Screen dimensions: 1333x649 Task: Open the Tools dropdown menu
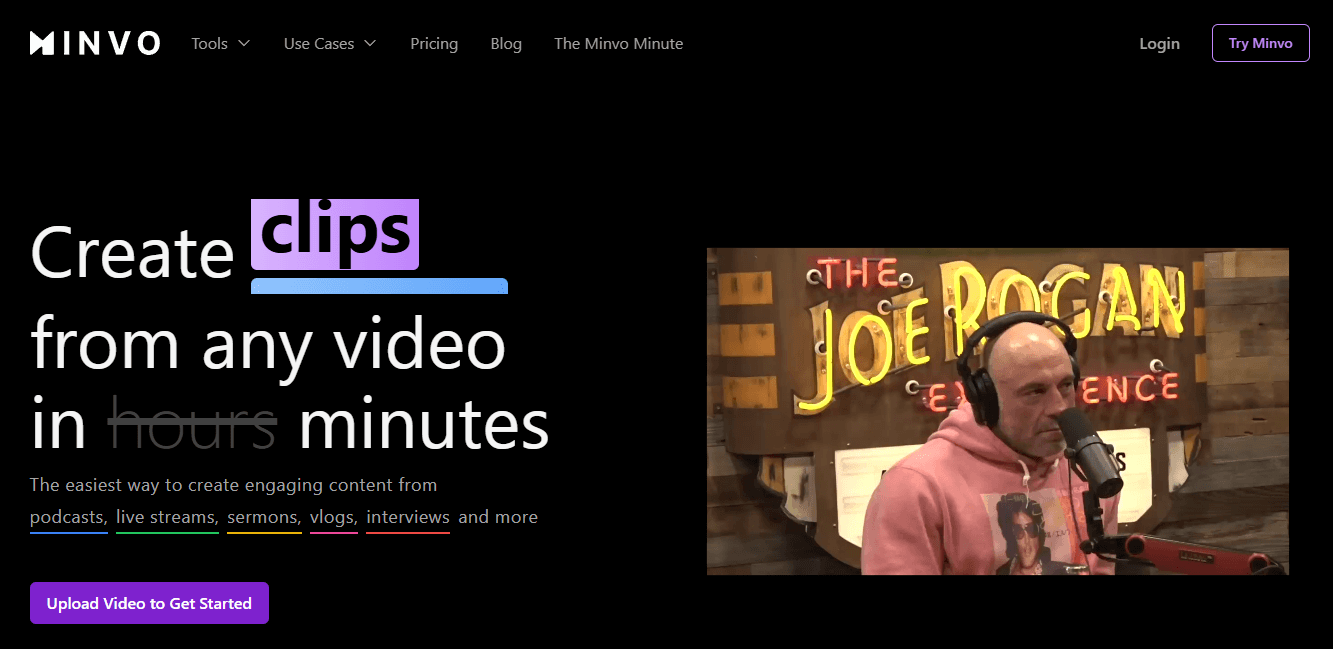pos(221,43)
